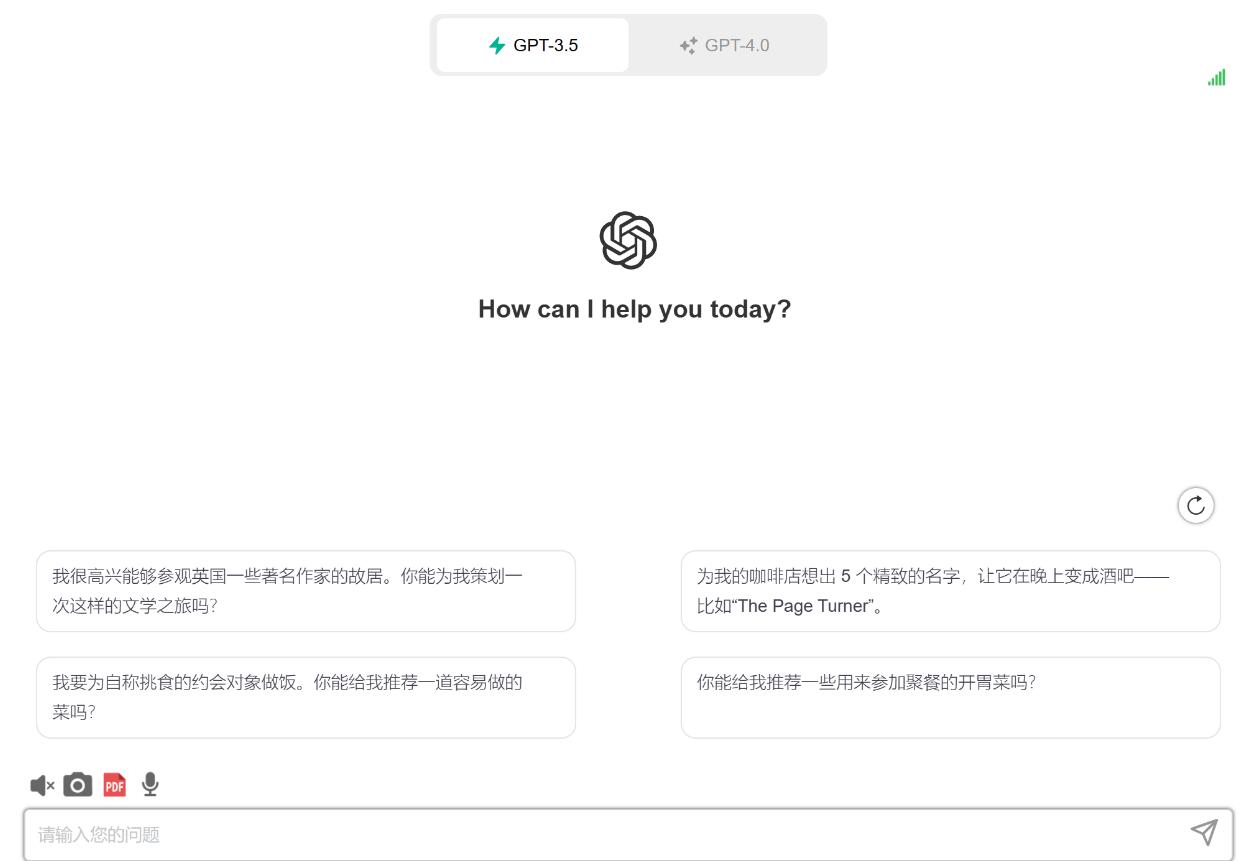Upload a file with the PDF icon
This screenshot has height=861, width=1242.
click(115, 785)
